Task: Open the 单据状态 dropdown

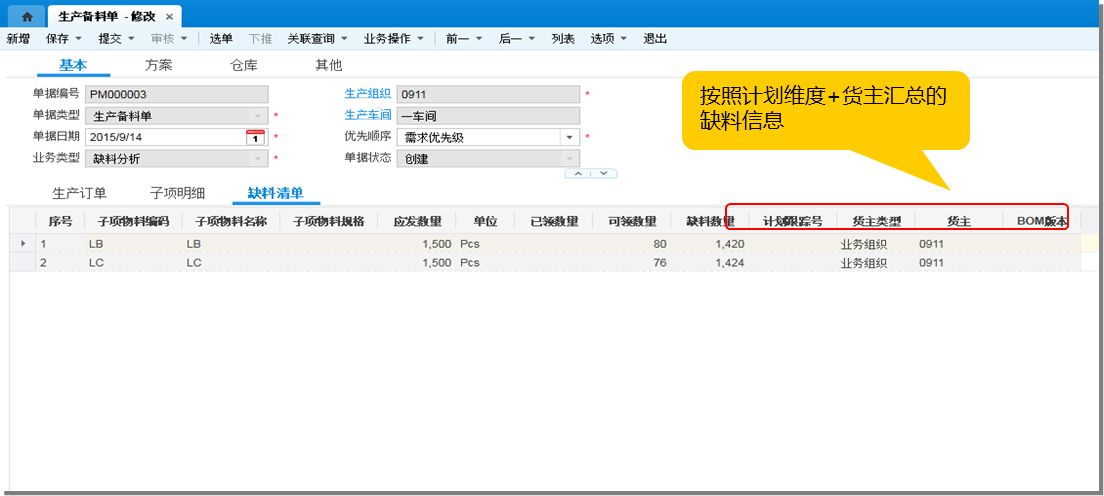Action: [x=569, y=158]
